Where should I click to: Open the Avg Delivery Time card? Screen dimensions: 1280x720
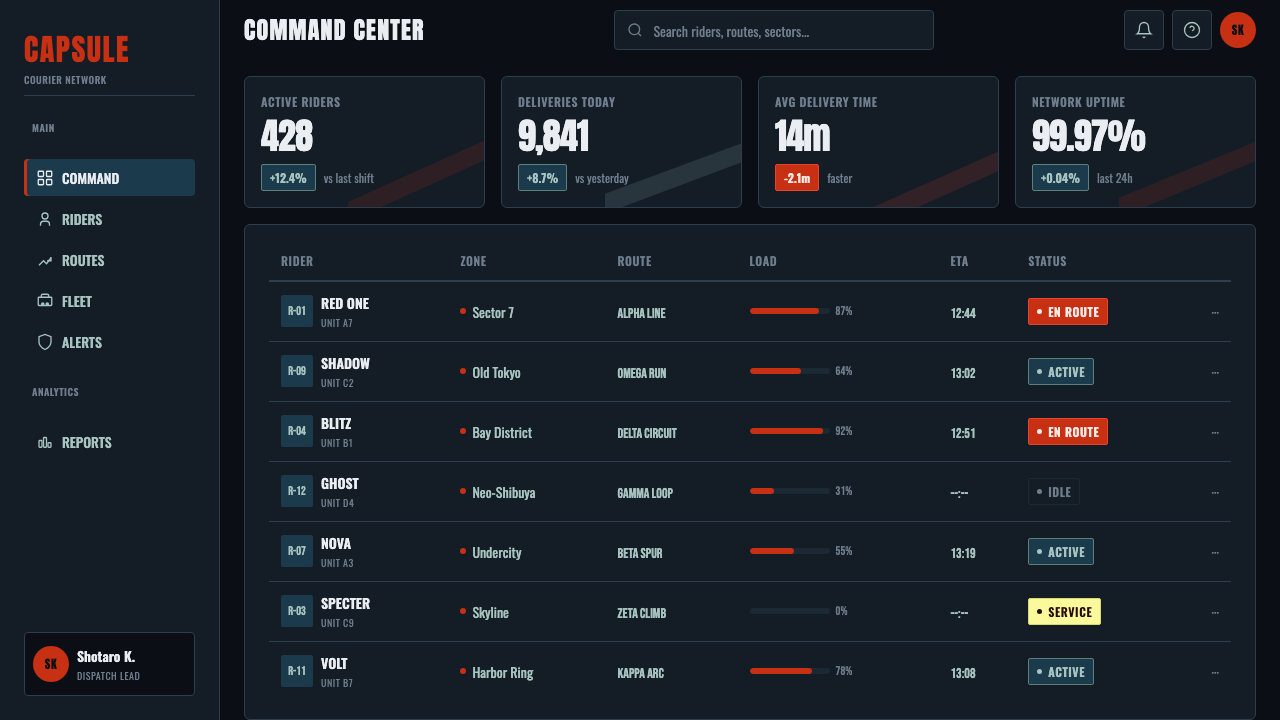click(x=878, y=142)
